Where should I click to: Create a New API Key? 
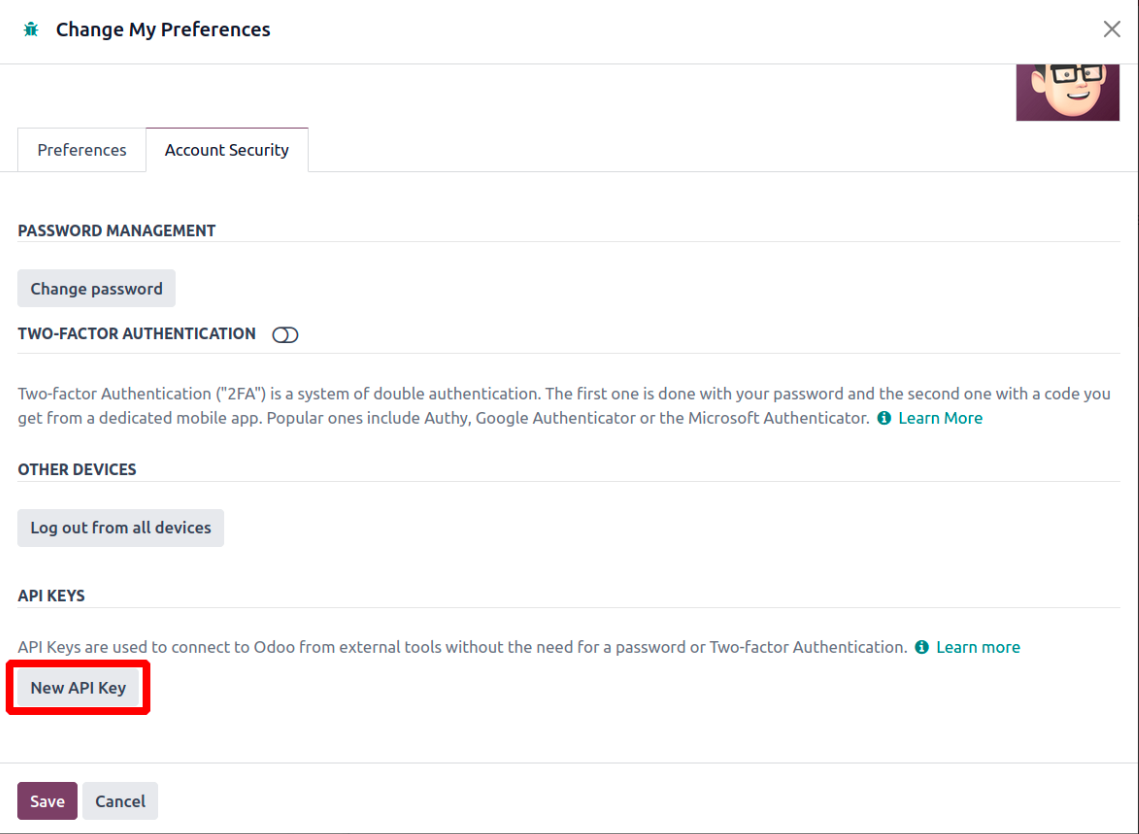78,688
